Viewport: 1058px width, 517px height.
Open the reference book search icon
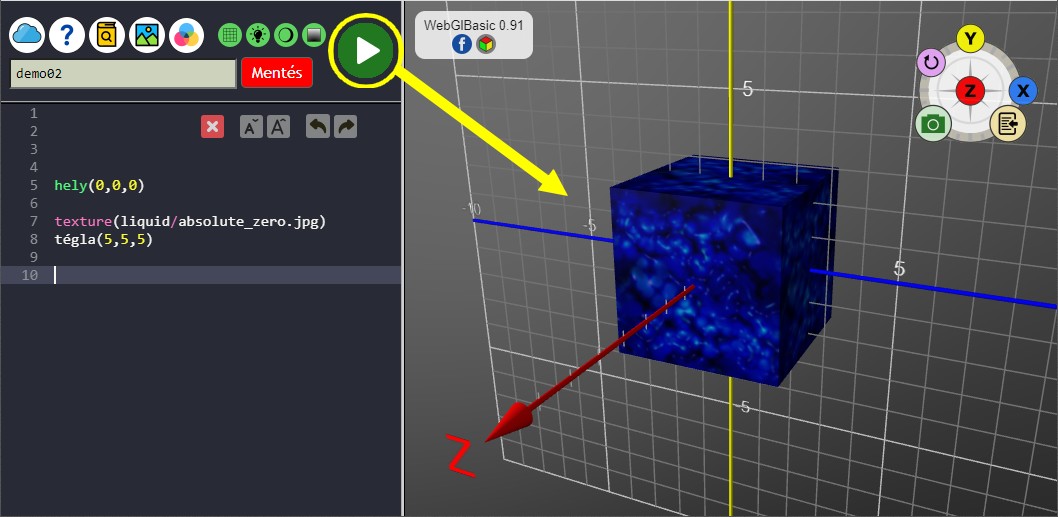pyautogui.click(x=107, y=35)
